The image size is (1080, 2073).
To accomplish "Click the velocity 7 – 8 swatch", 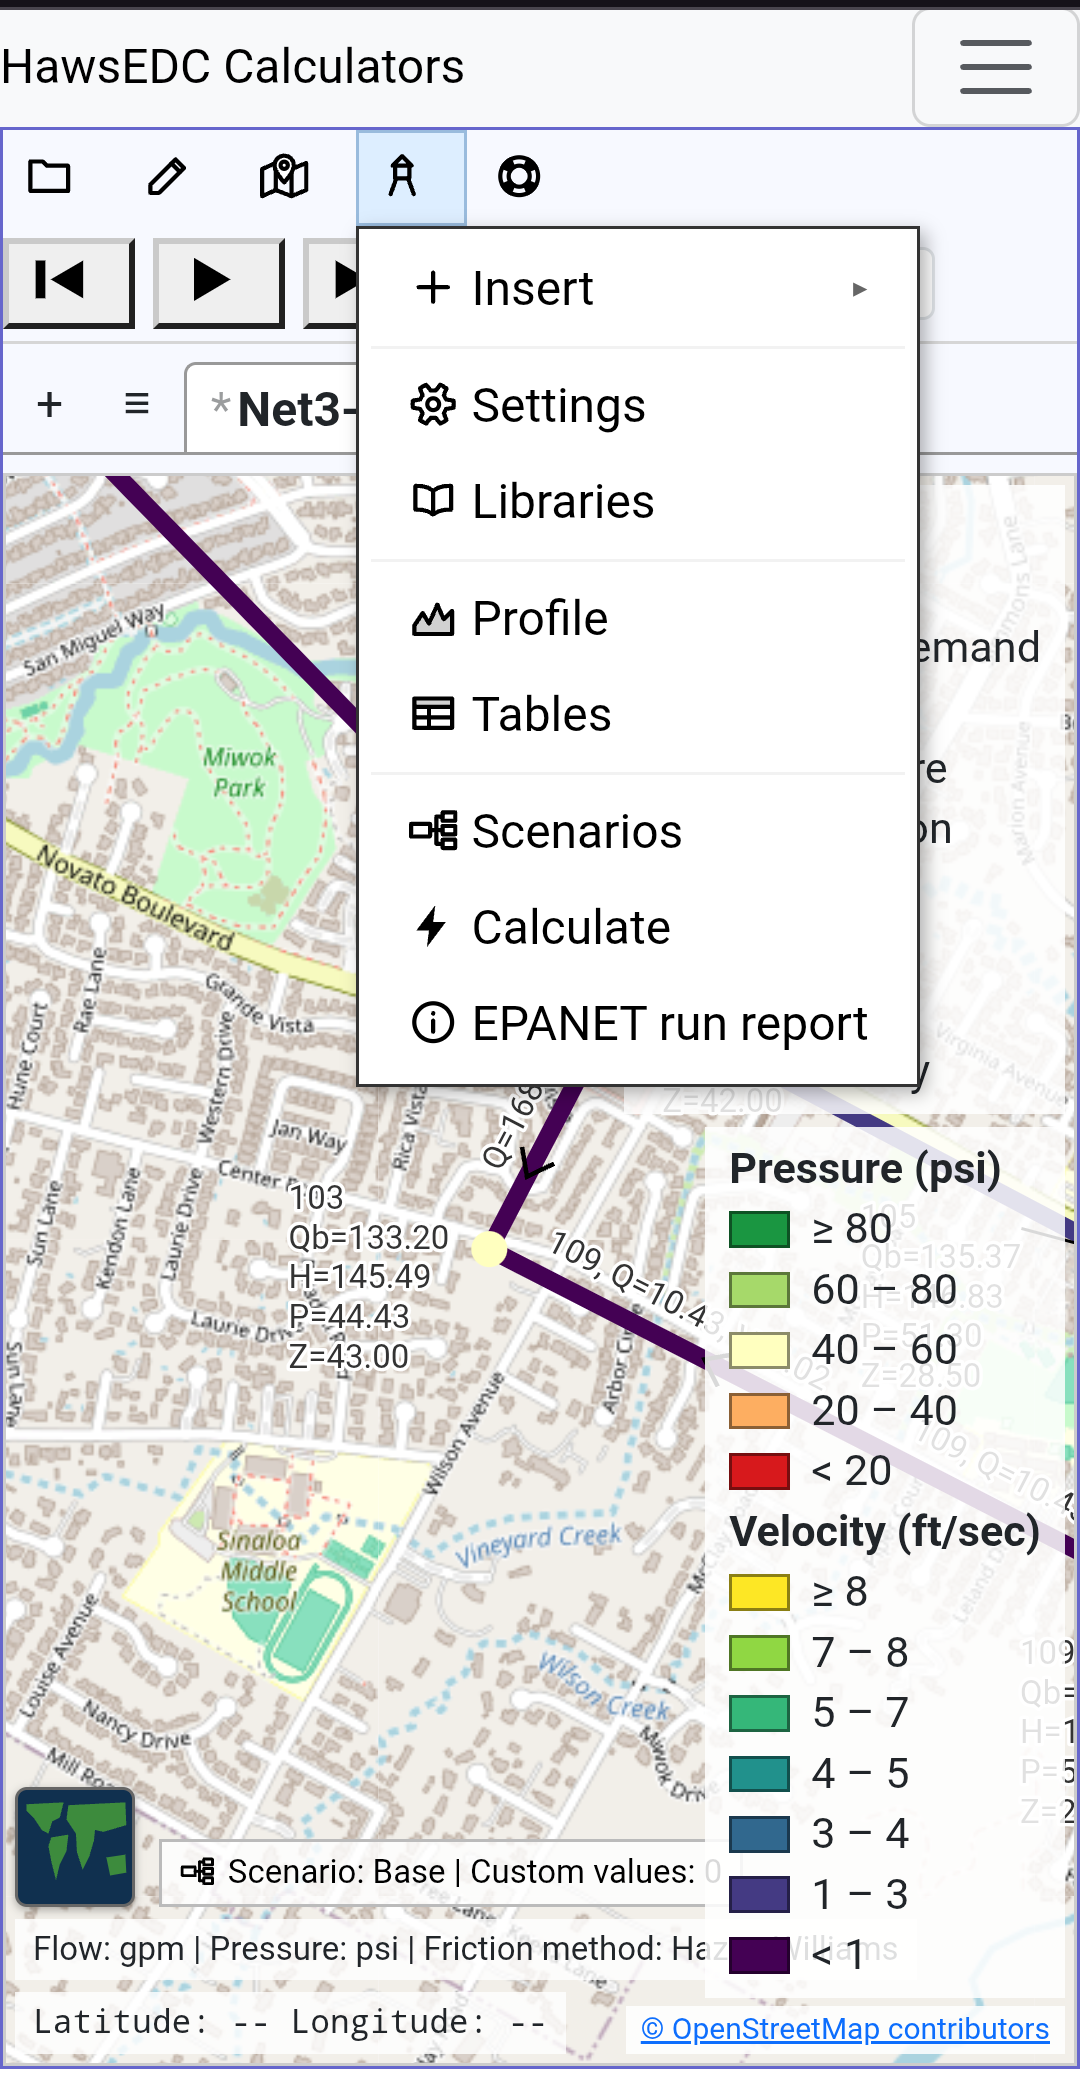I will 760,1653.
